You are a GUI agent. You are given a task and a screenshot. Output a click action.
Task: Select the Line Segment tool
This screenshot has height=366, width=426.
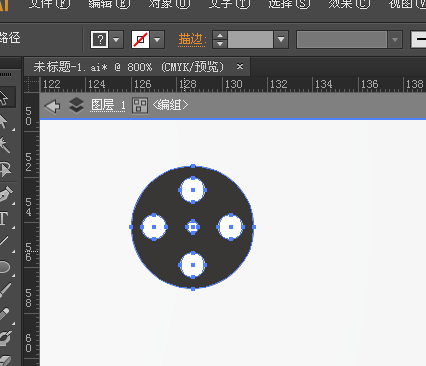(x=4, y=242)
